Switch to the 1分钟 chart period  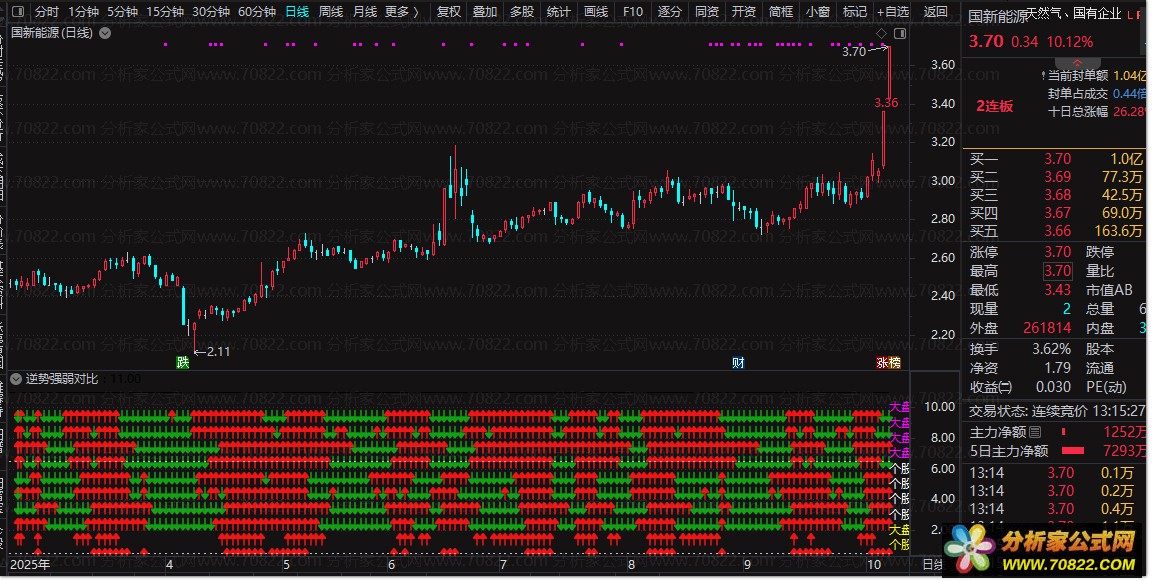click(x=83, y=12)
